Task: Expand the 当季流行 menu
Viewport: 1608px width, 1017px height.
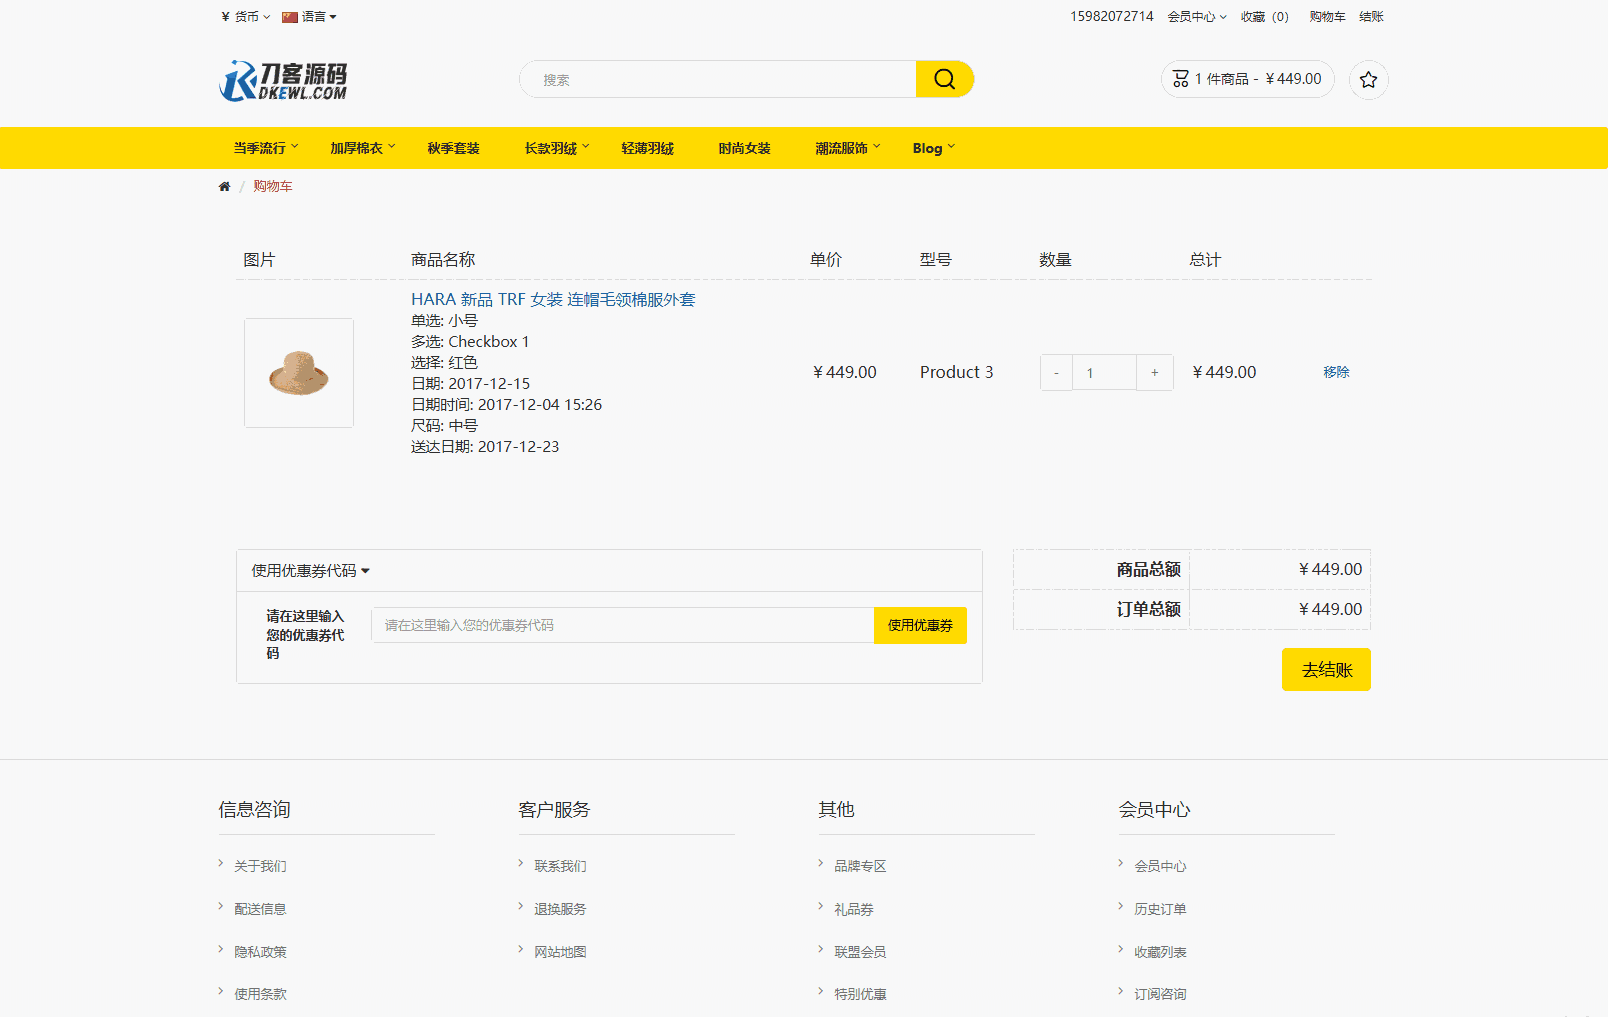Action: pyautogui.click(x=266, y=148)
